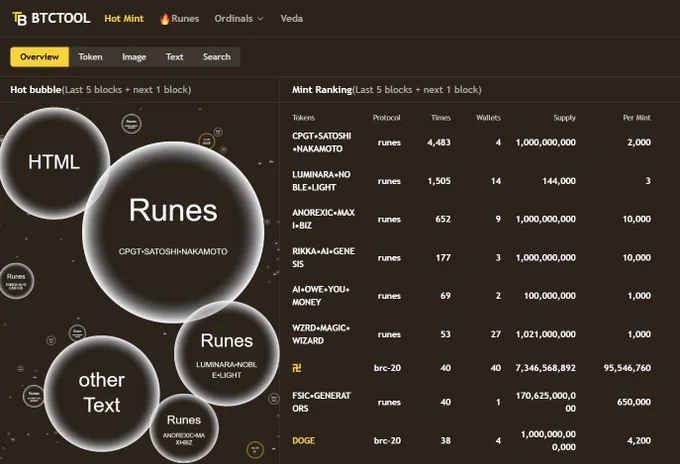Switch to the Text tab

(174, 57)
